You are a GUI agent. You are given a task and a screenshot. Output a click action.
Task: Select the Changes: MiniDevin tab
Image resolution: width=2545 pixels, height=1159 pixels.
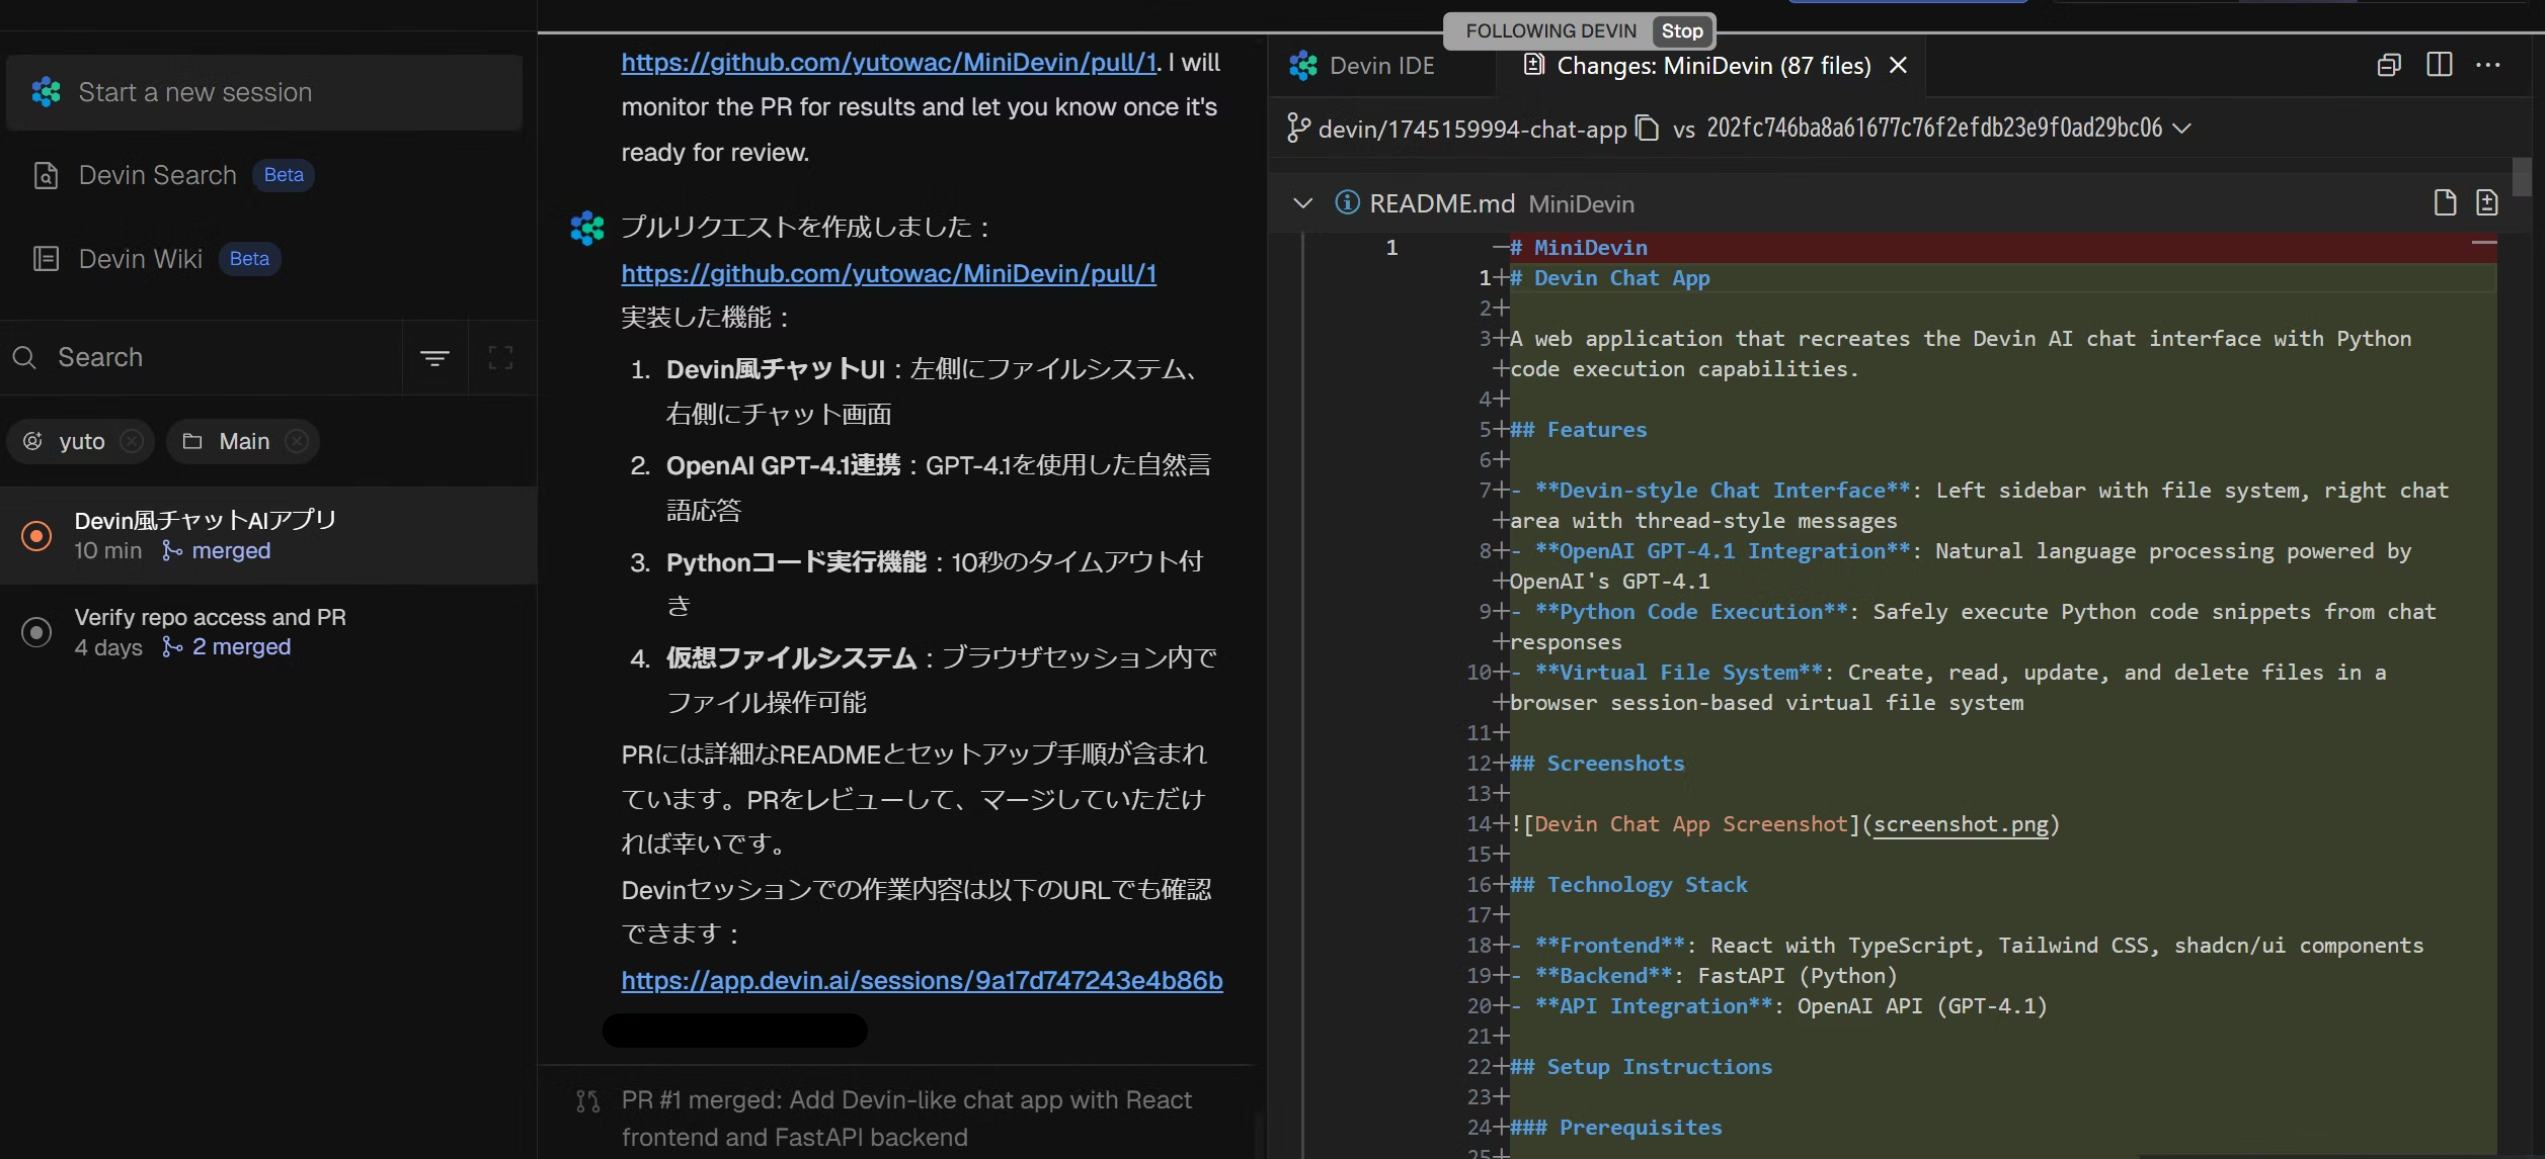[x=1712, y=65]
